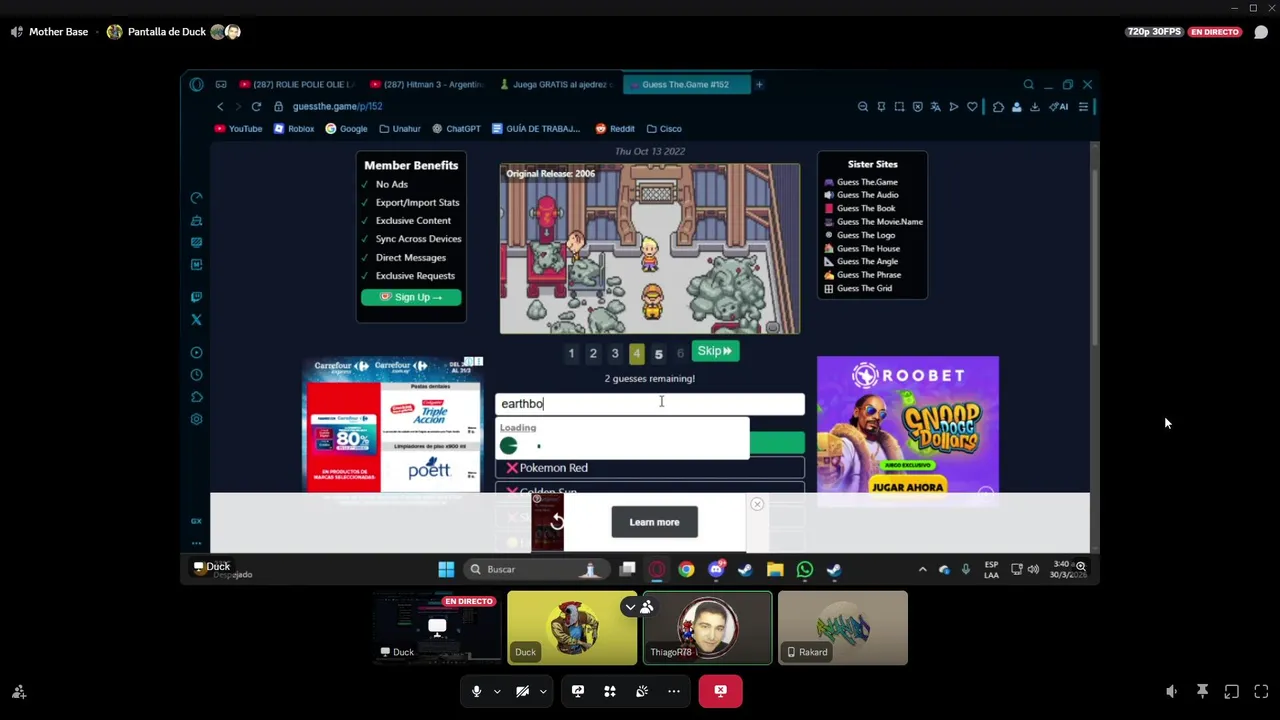Viewport: 1280px width, 720px height.
Task: Open WhatsApp from the taskbar
Action: coord(805,569)
